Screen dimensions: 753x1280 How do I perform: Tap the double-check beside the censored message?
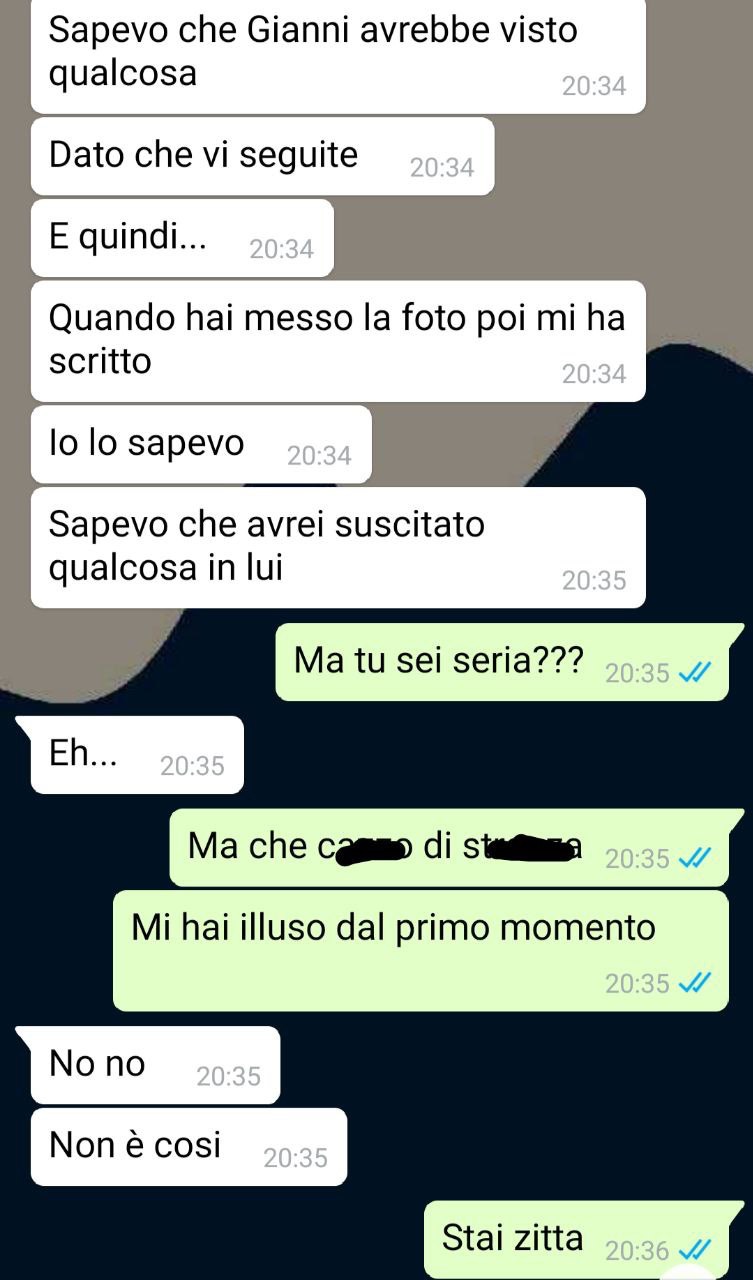pos(694,859)
